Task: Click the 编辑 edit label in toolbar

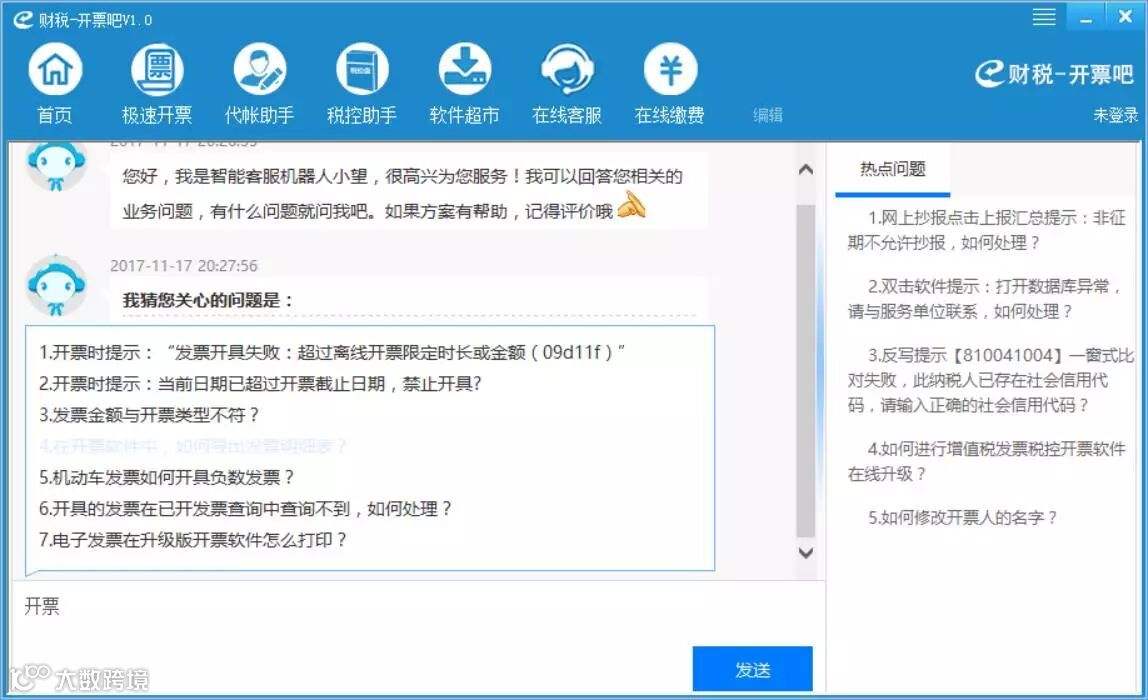Action: (x=768, y=115)
